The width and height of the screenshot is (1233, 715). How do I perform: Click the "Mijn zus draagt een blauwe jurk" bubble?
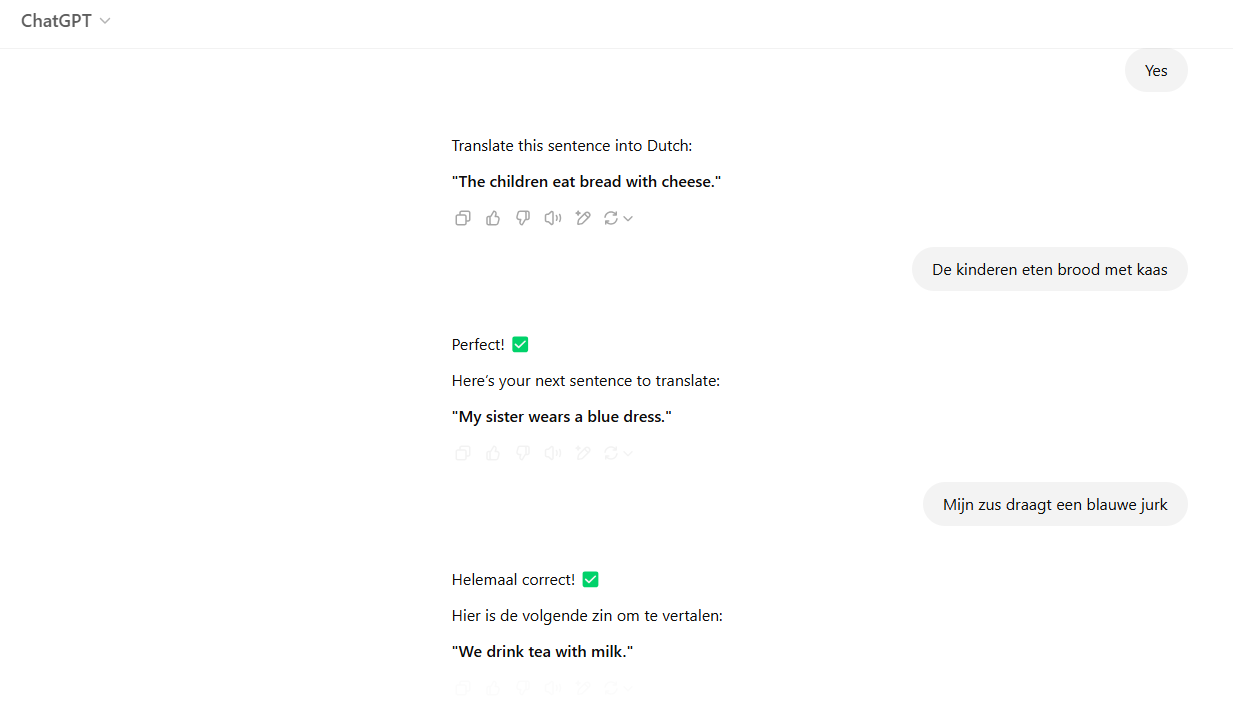[x=1055, y=504]
